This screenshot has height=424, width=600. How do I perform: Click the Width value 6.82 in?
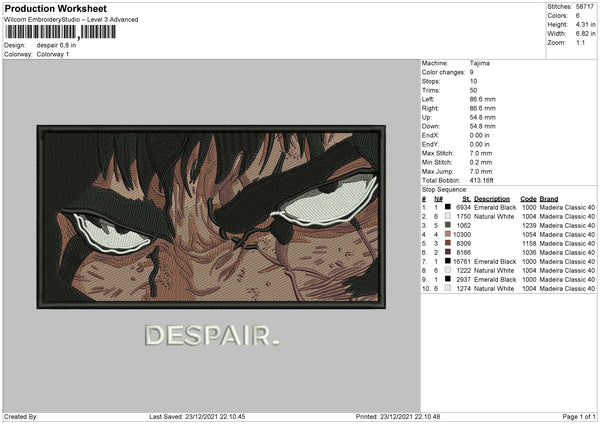585,34
